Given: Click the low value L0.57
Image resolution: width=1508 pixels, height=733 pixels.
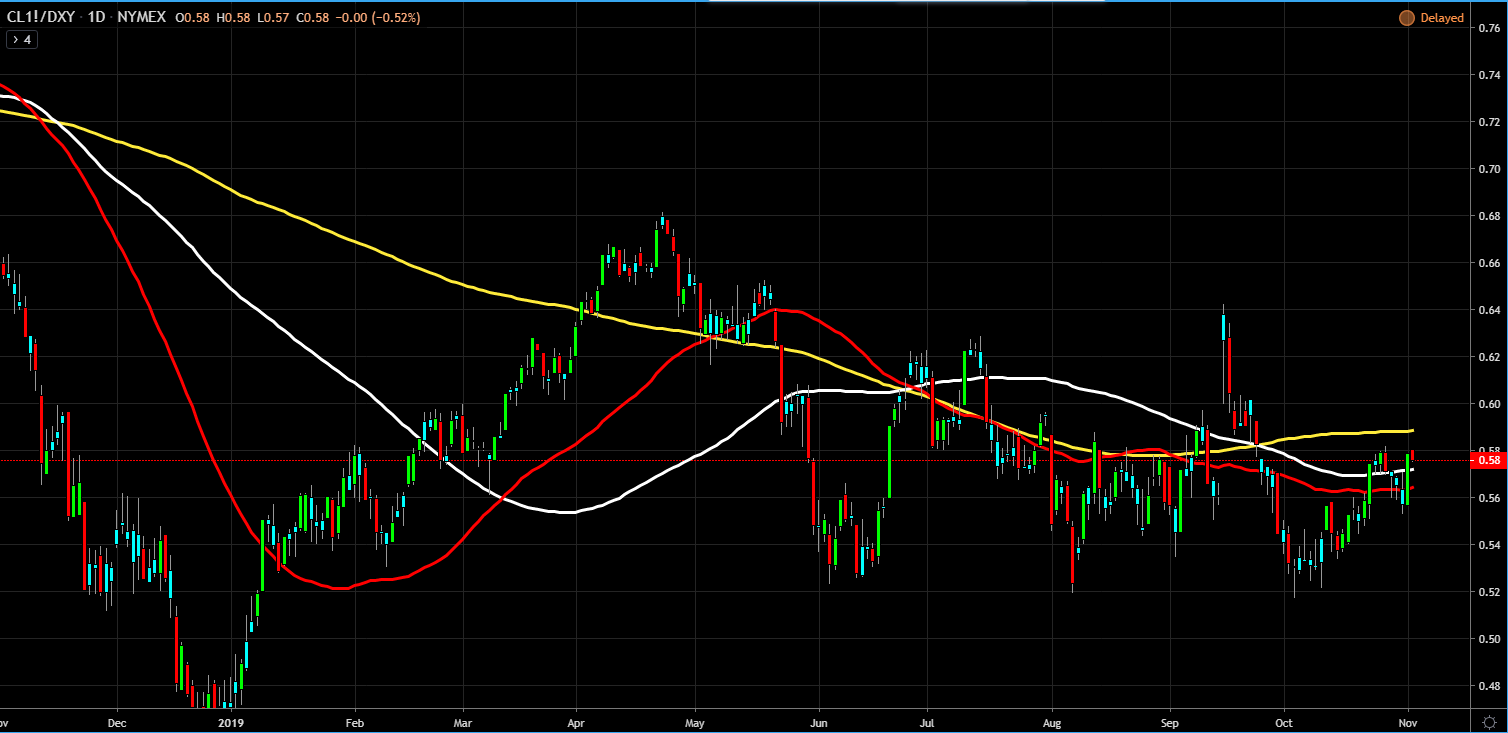Looking at the screenshot, I should point(273,18).
